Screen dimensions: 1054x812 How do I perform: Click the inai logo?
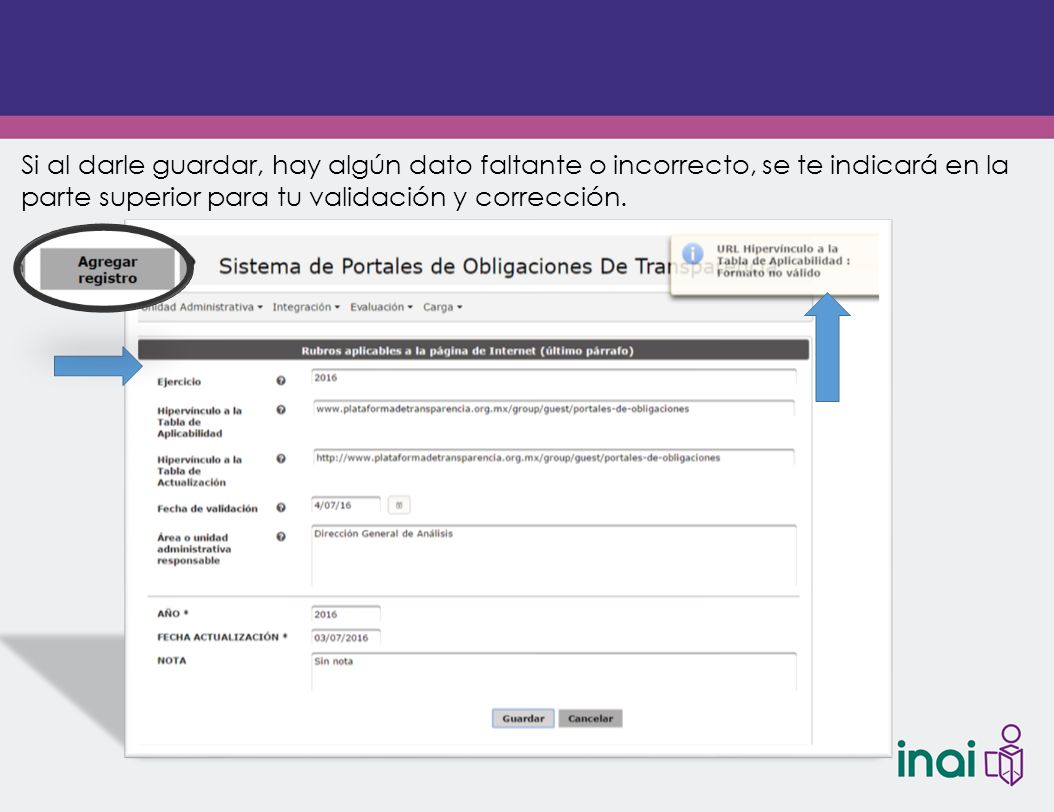point(960,756)
